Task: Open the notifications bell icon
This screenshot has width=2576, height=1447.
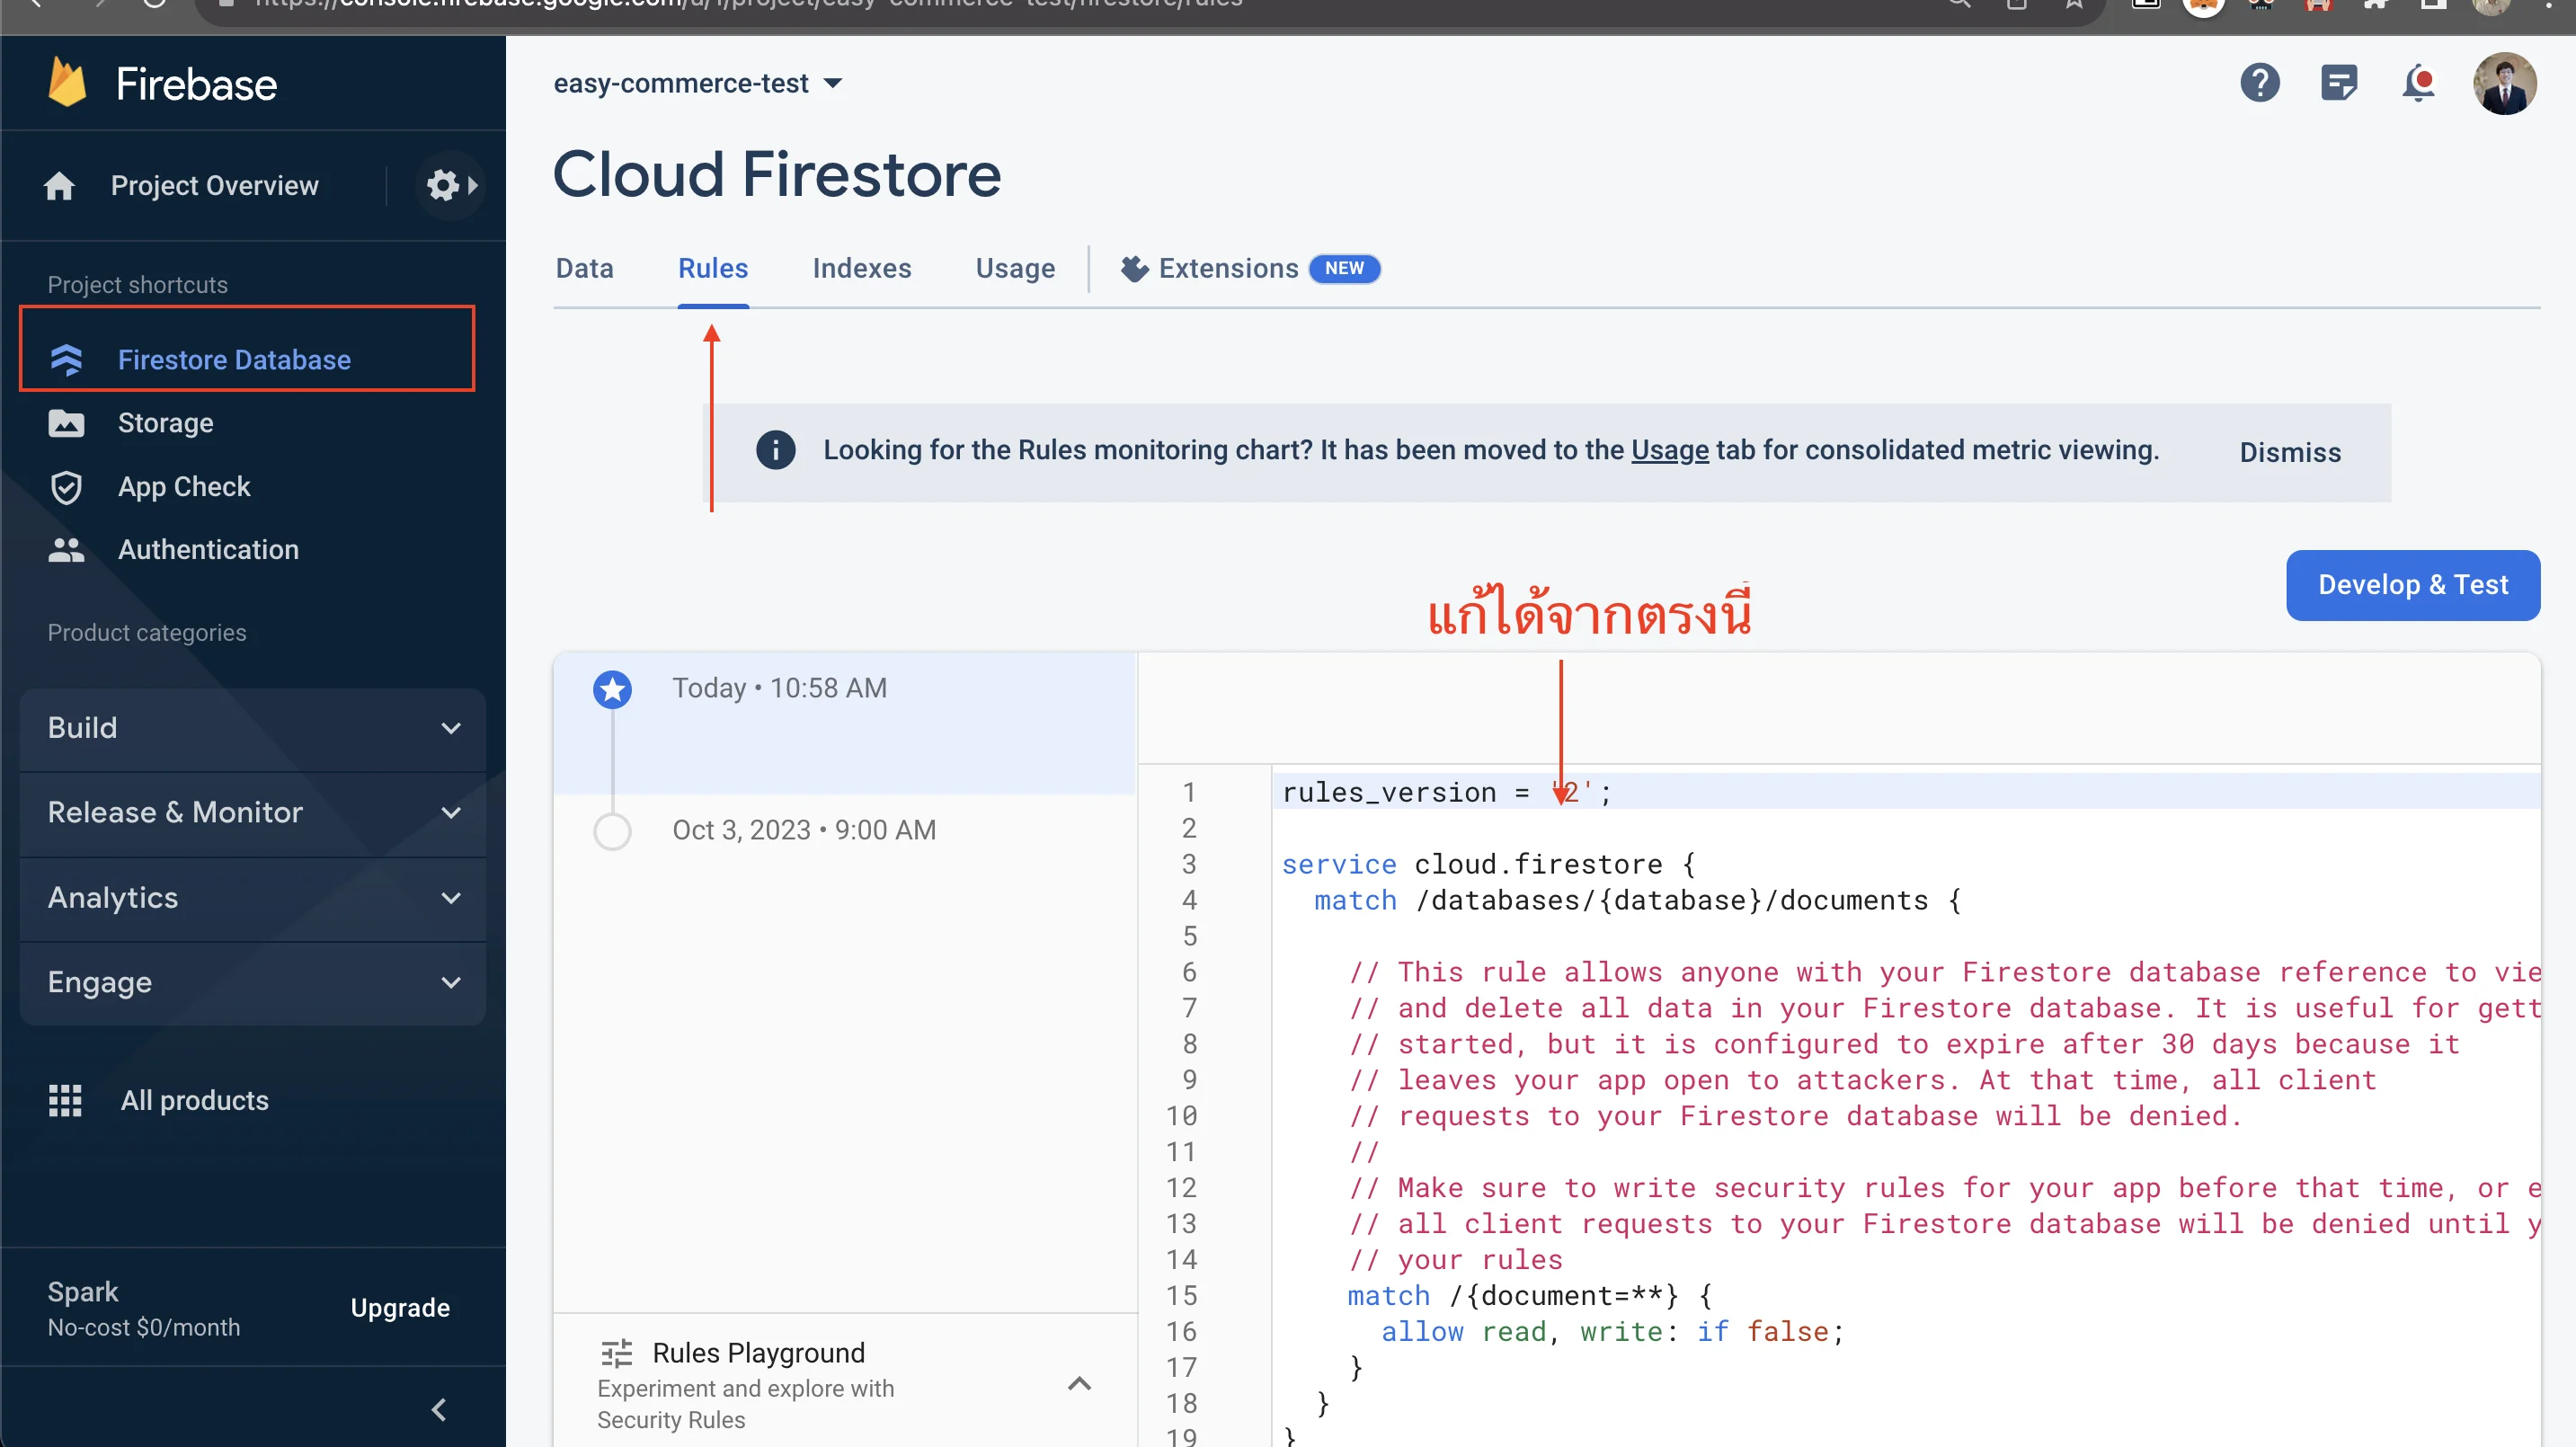Action: [x=2418, y=83]
